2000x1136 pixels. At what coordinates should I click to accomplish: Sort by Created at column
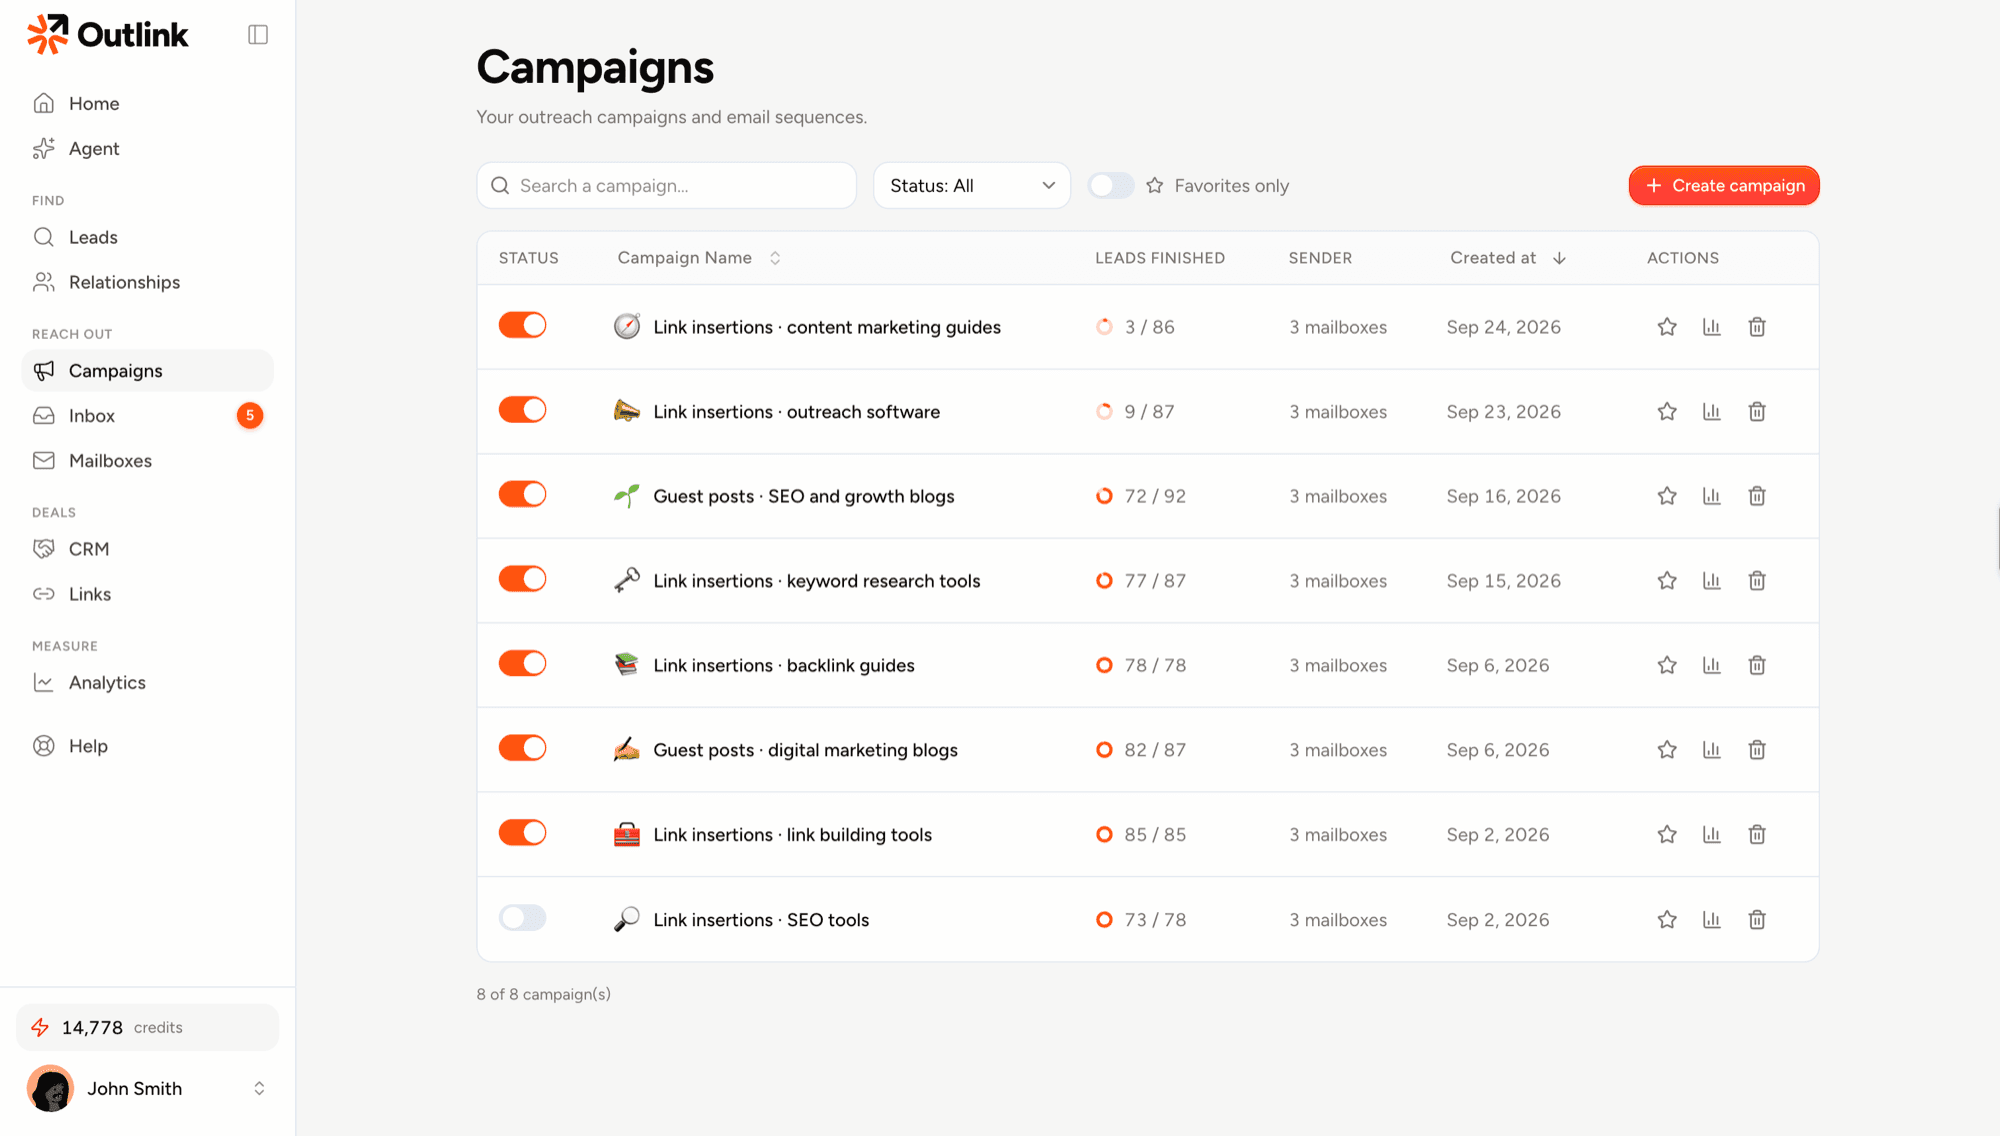[x=1508, y=258]
